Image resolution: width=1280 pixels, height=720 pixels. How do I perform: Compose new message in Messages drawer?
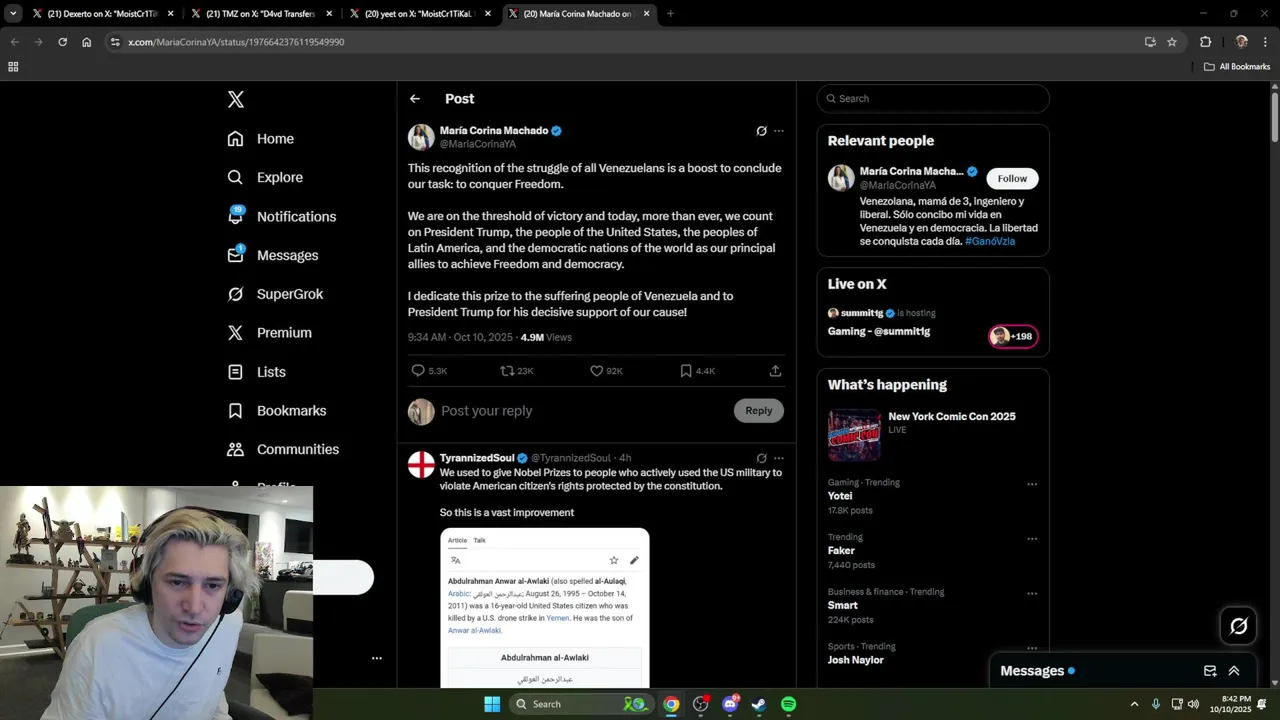coord(1210,671)
